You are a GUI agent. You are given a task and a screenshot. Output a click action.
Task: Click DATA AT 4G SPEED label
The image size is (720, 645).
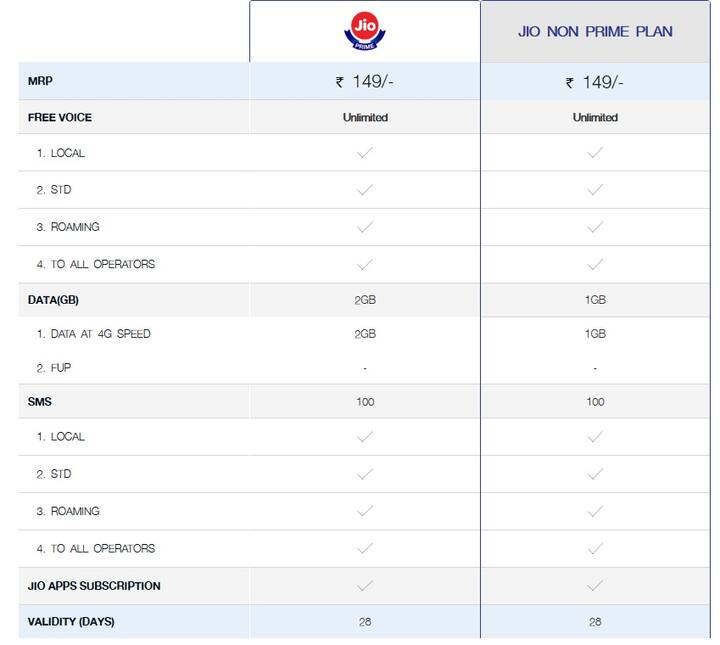point(93,334)
